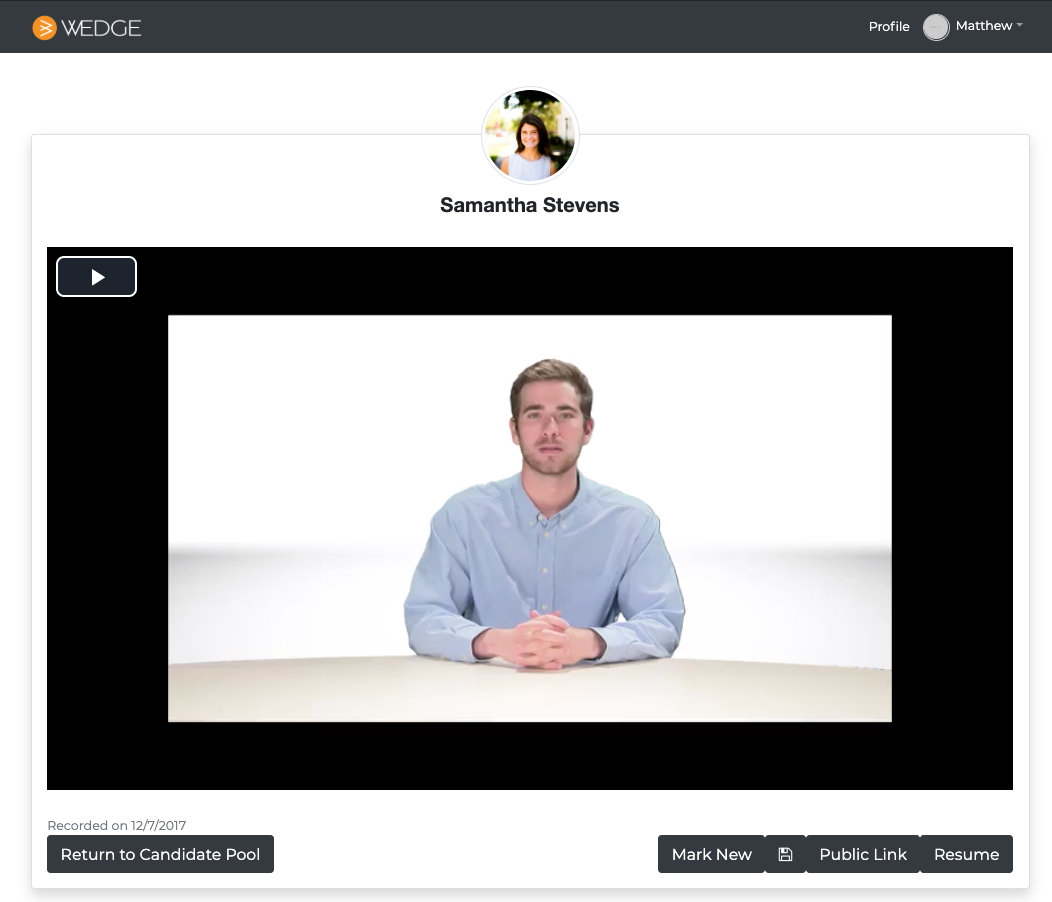Mark the candidate as new

[x=711, y=854]
